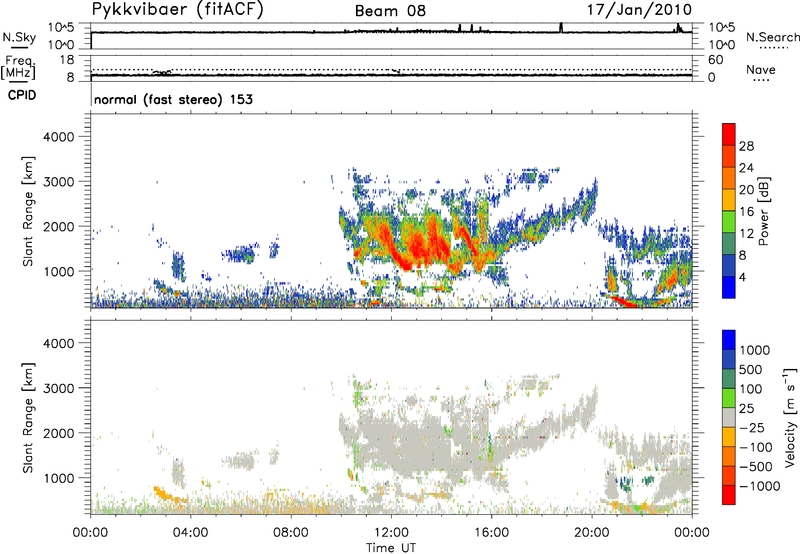Click the '20:00' time axis label

pyautogui.click(x=592, y=533)
